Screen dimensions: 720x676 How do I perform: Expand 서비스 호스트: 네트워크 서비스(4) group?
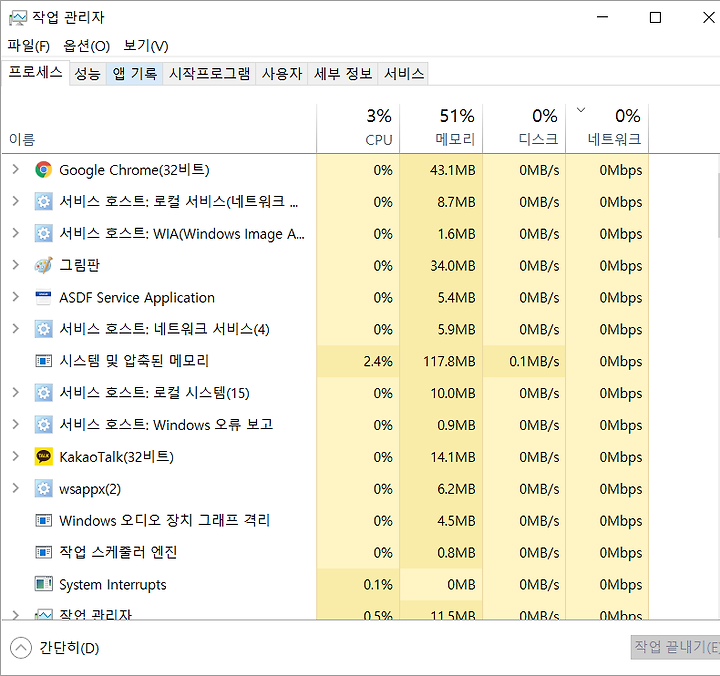pyautogui.click(x=16, y=329)
